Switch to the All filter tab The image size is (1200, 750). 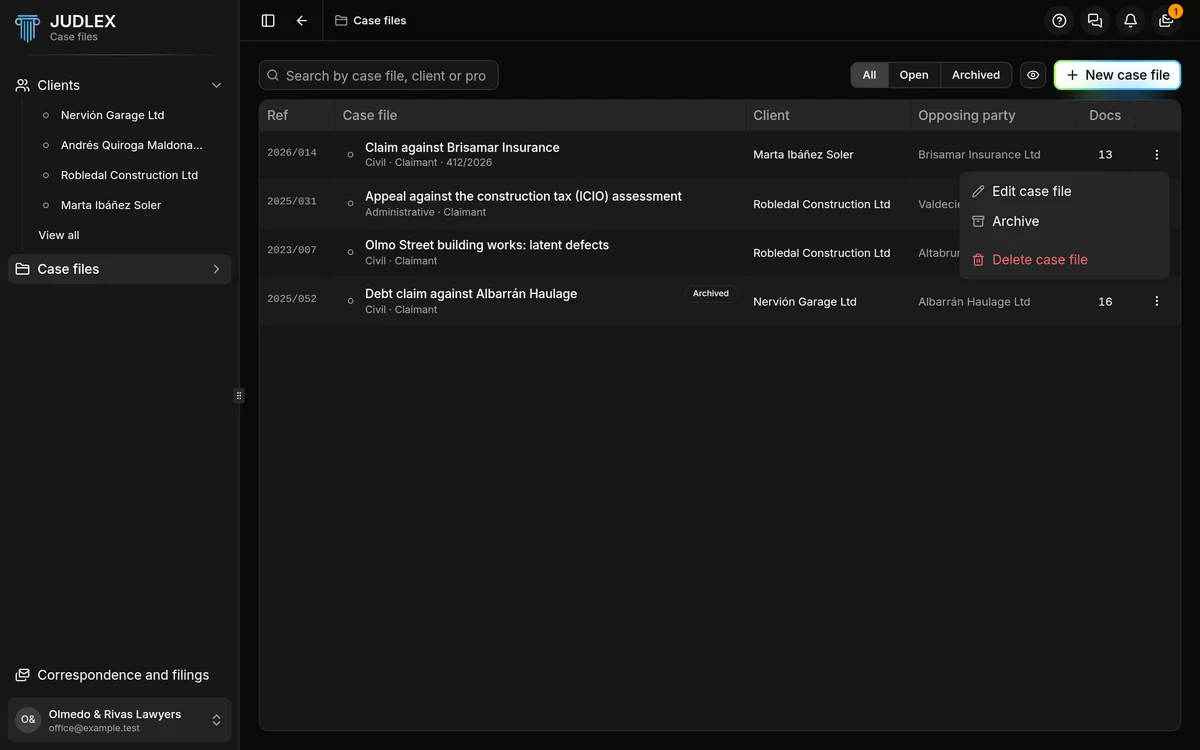pyautogui.click(x=869, y=75)
